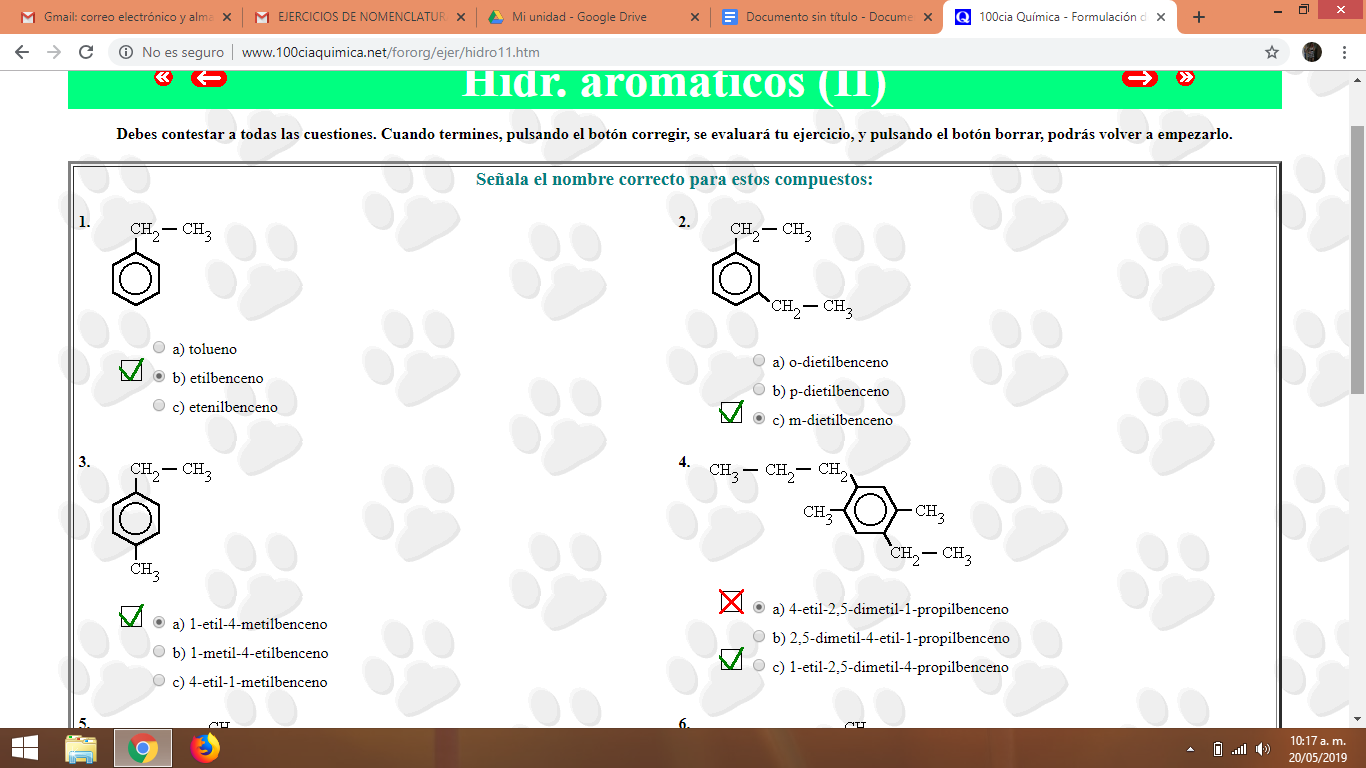The image size is (1366, 768).
Task: Close the Gmail tab
Action: [x=227, y=17]
